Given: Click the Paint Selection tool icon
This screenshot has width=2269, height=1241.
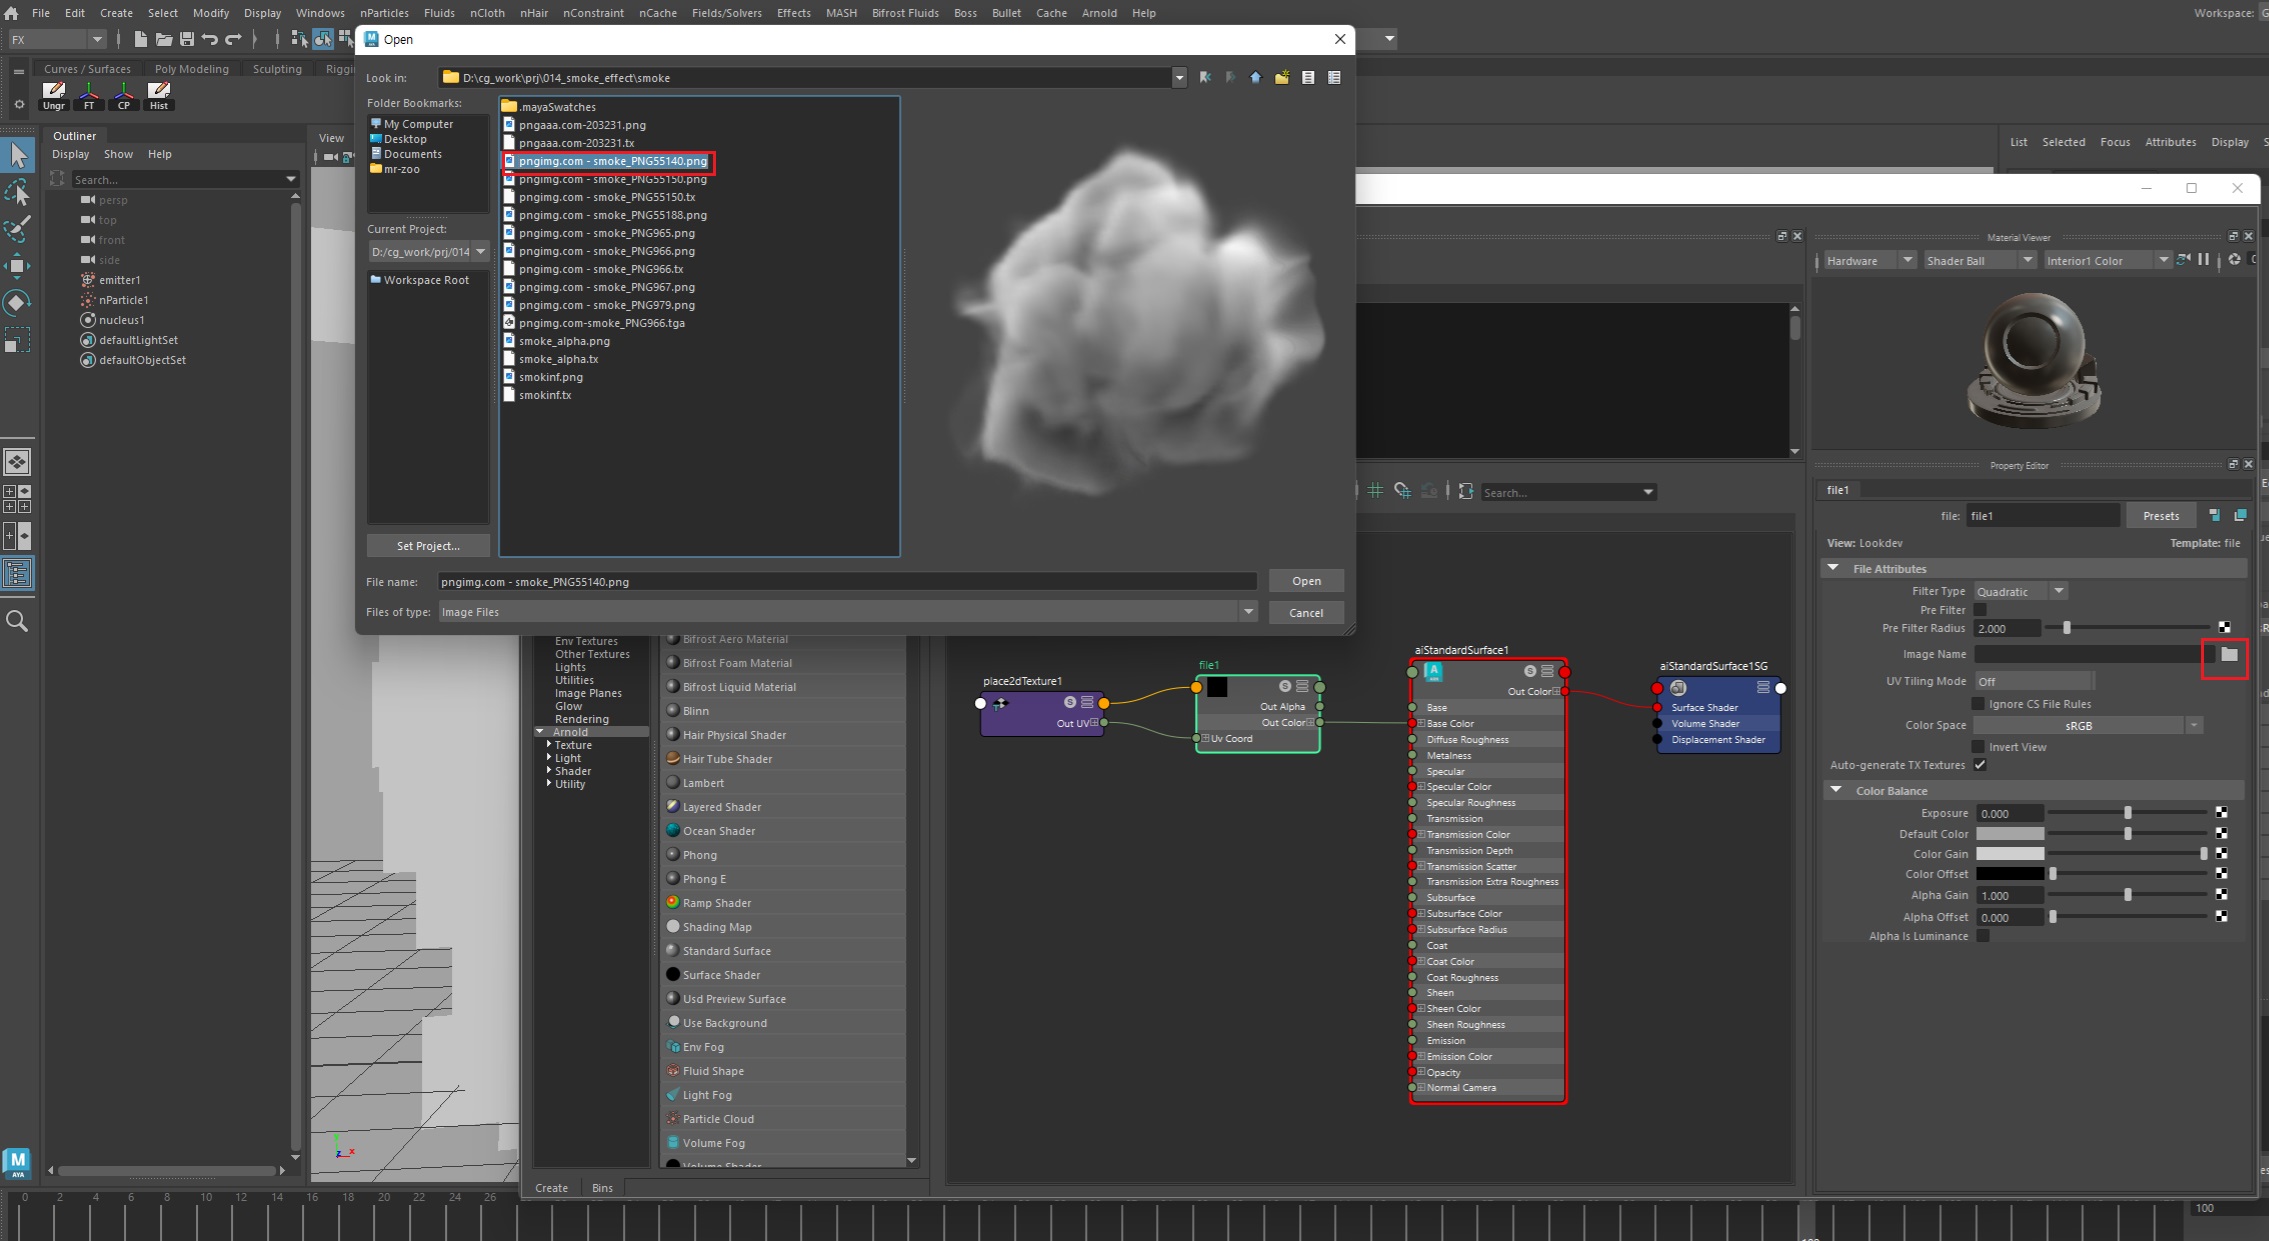Looking at the screenshot, I should [x=17, y=229].
